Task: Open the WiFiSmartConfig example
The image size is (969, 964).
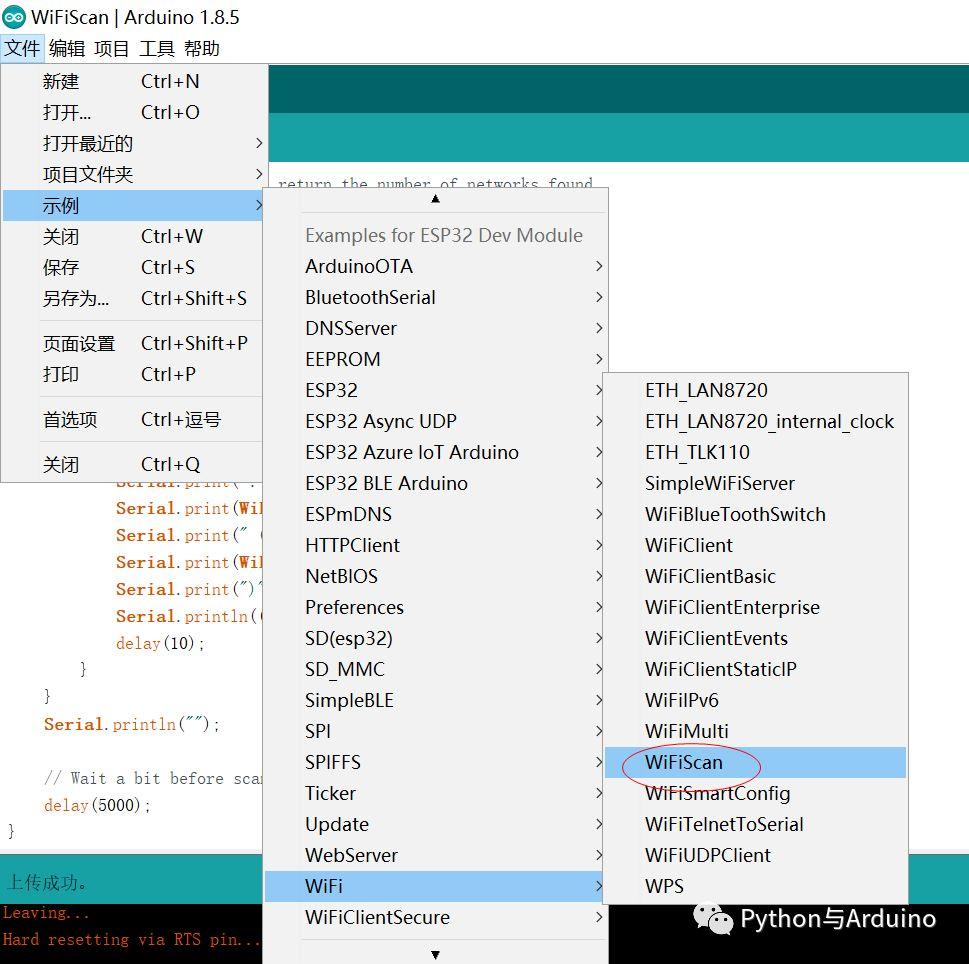Action: (x=755, y=793)
